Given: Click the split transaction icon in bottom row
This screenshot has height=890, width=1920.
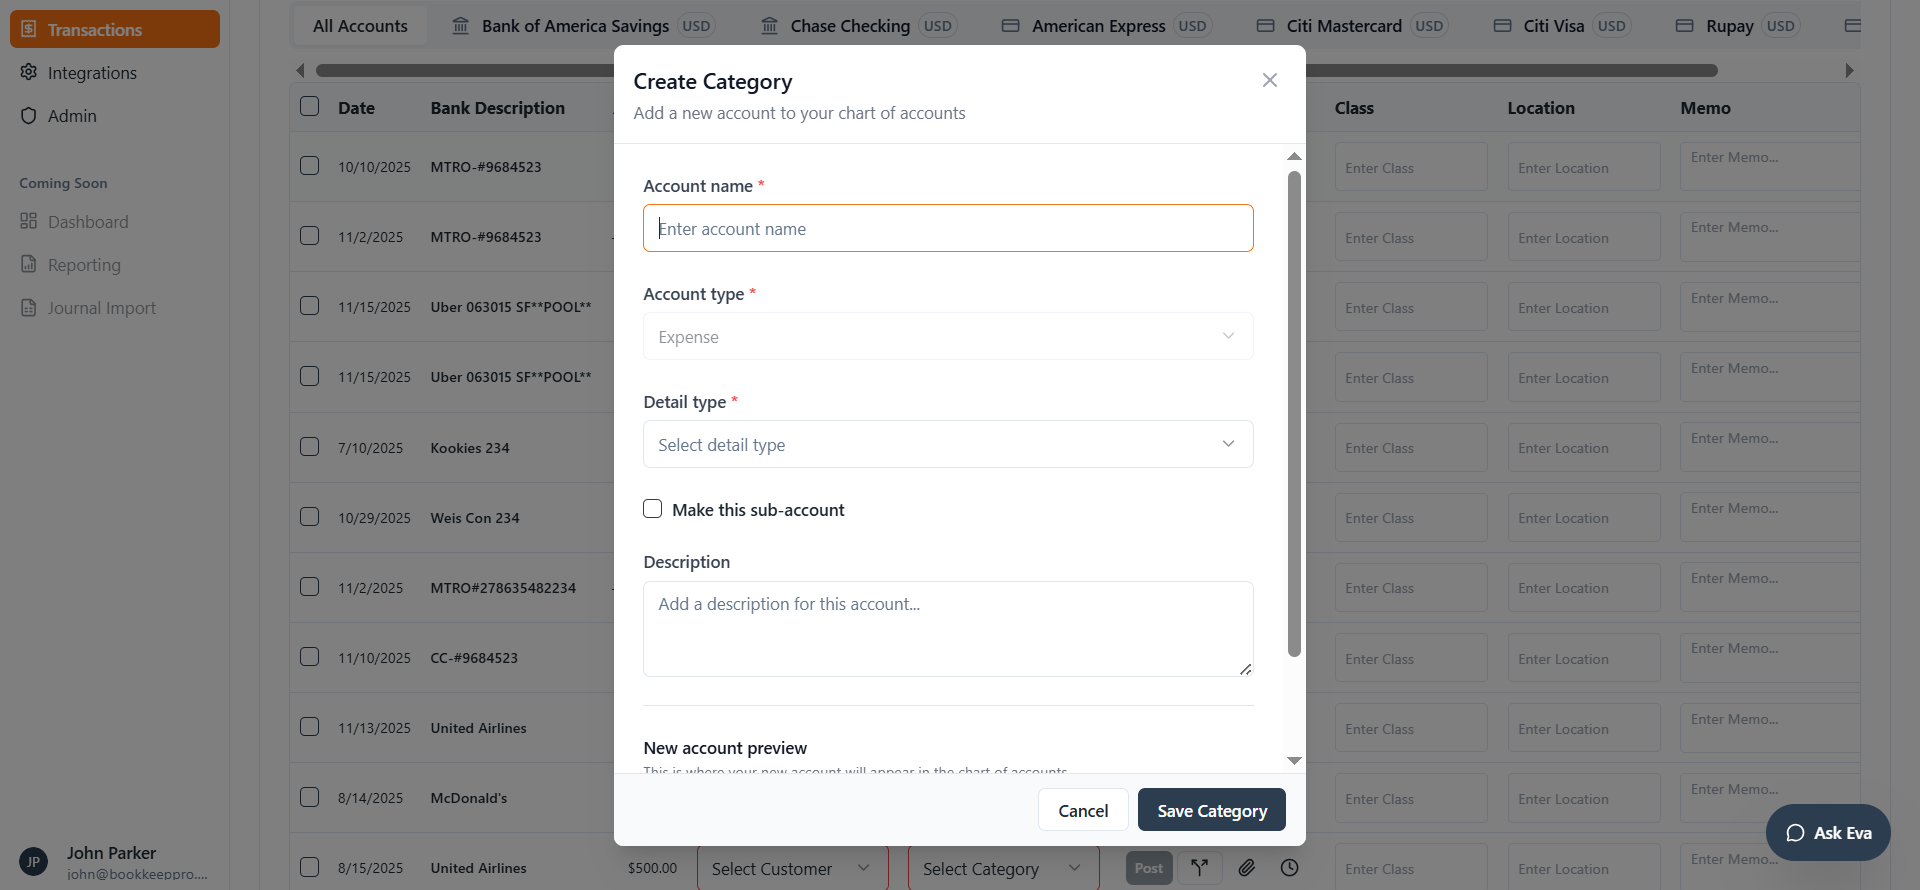Looking at the screenshot, I should pos(1199,867).
